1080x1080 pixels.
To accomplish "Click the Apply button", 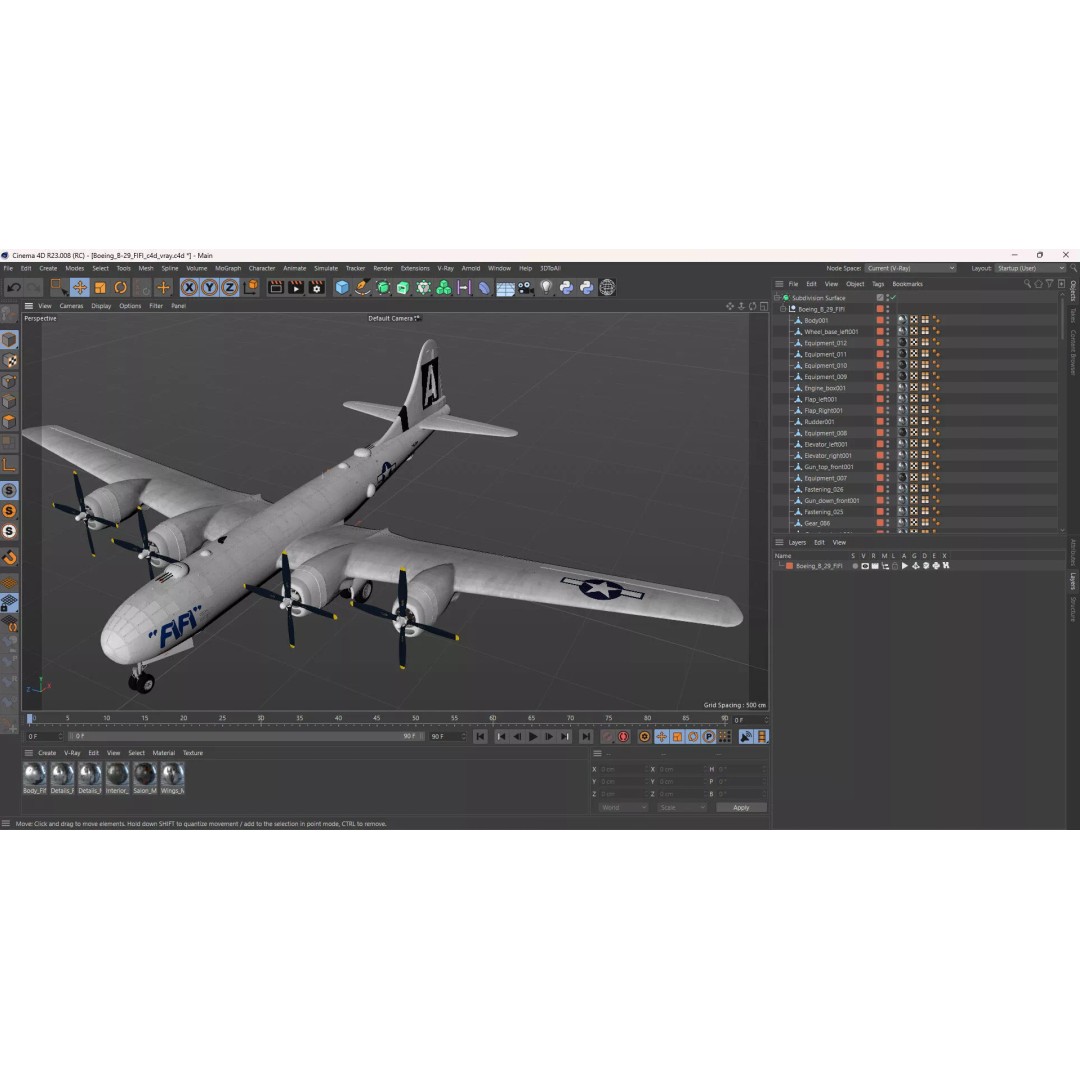I will tap(741, 808).
